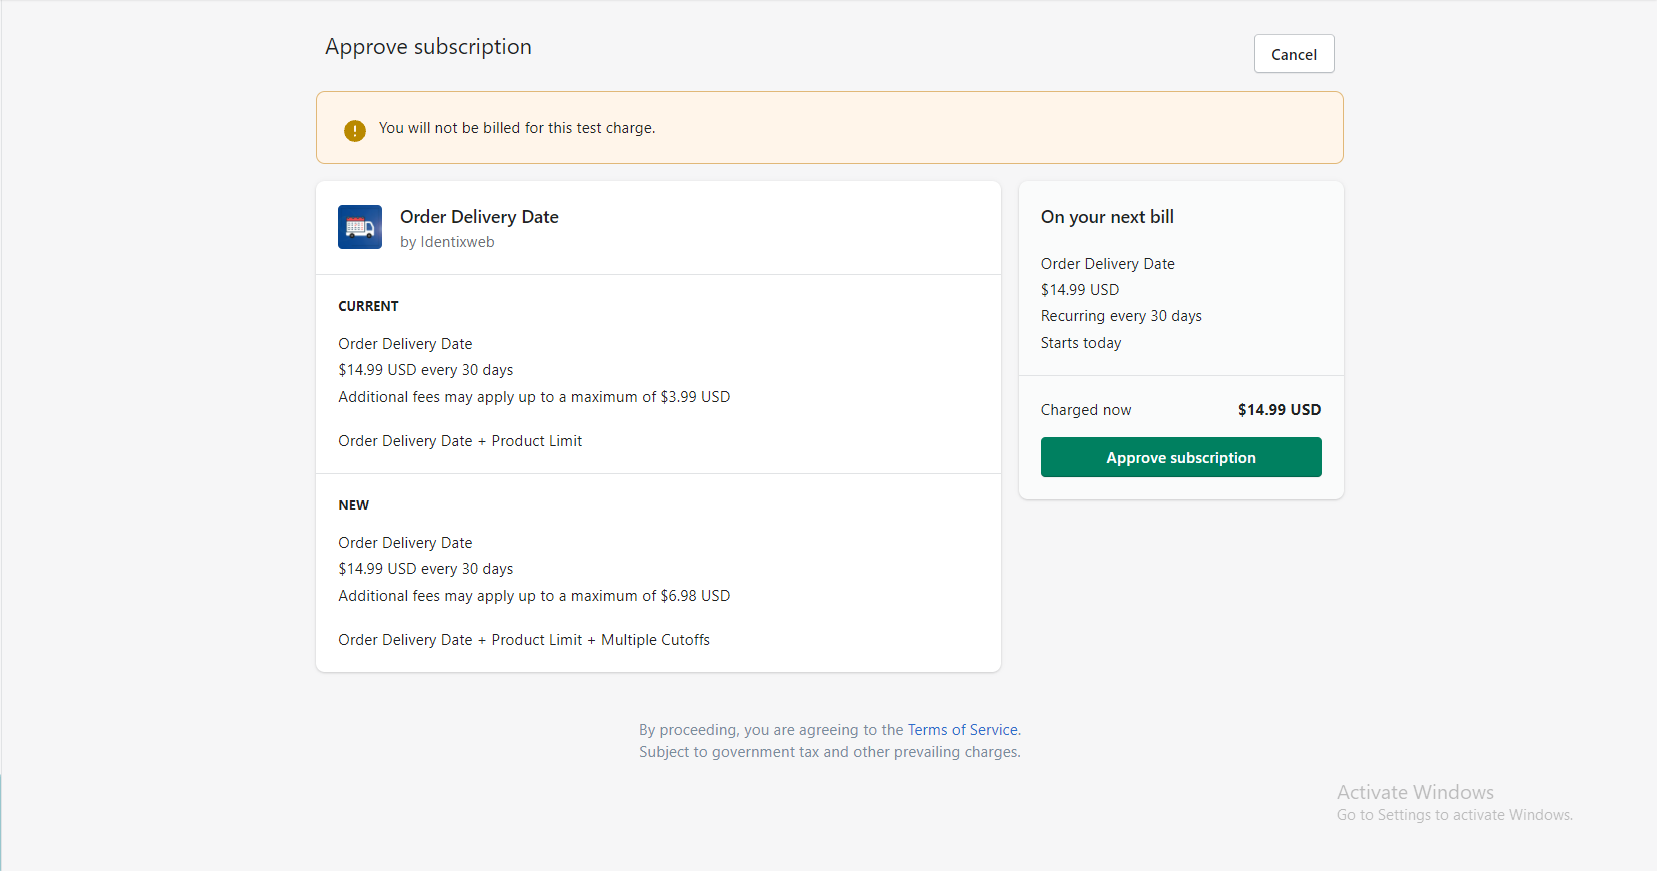
Task: Click the Order Delivery Date app icon
Action: [x=360, y=227]
